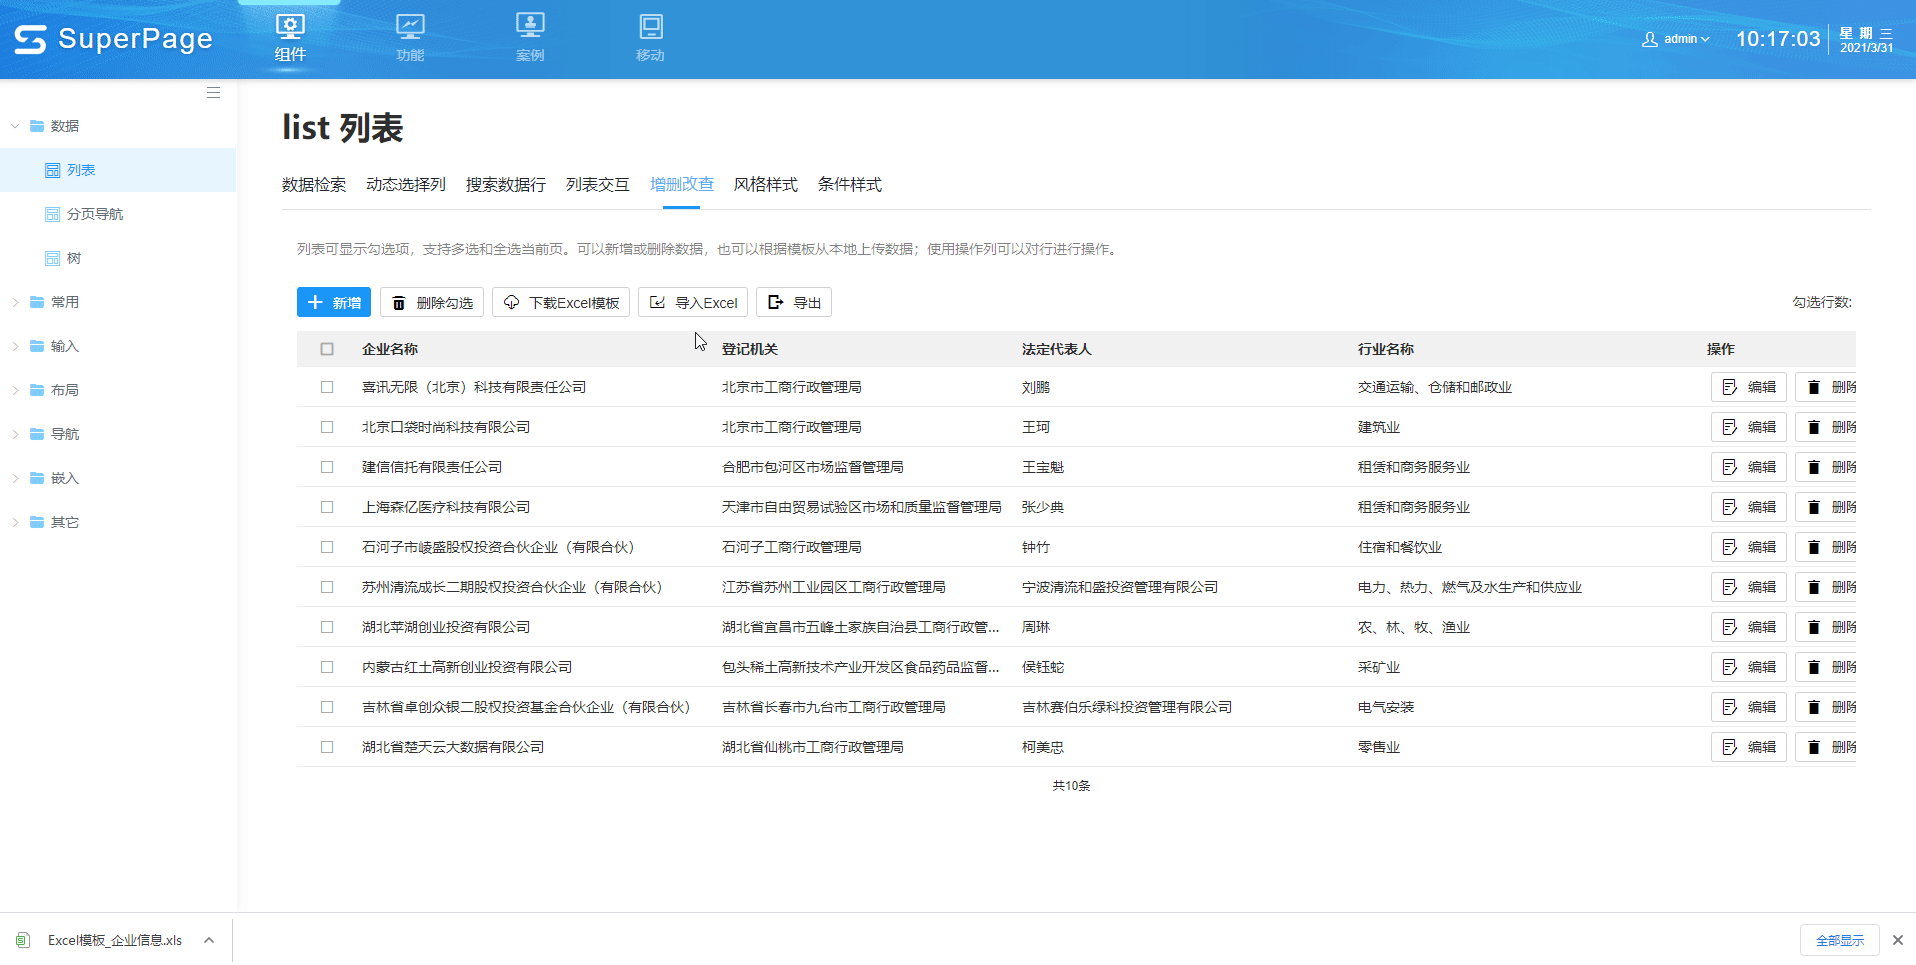Click the SuperPage logo
The height and width of the screenshot is (965, 1916).
pyautogui.click(x=113, y=39)
